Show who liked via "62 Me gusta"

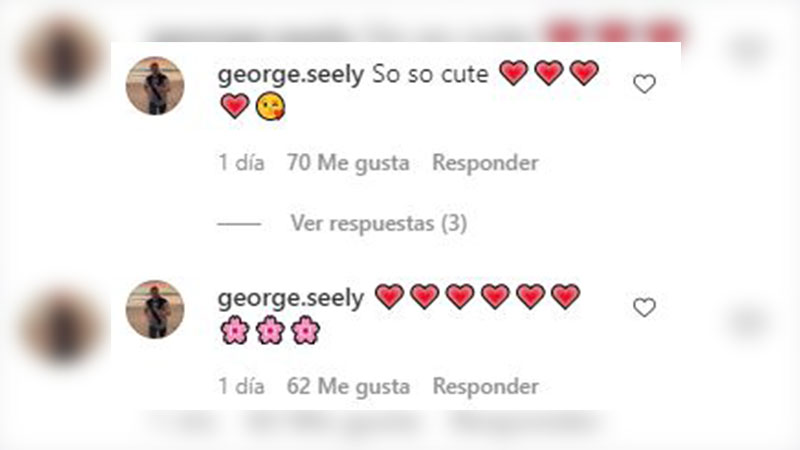pos(348,387)
